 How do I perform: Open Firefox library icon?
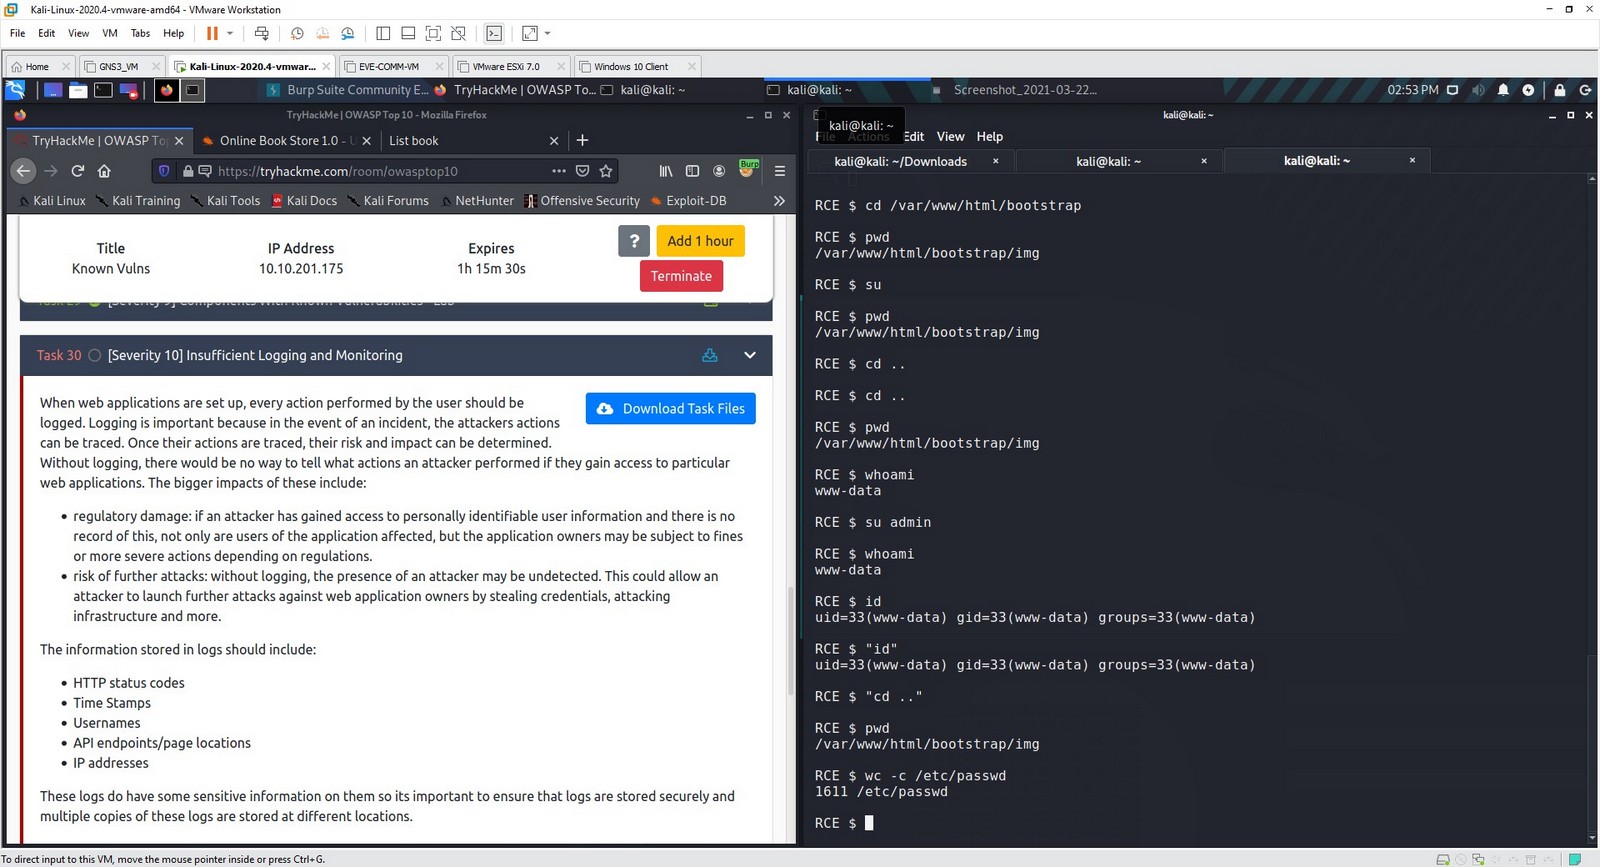(665, 171)
